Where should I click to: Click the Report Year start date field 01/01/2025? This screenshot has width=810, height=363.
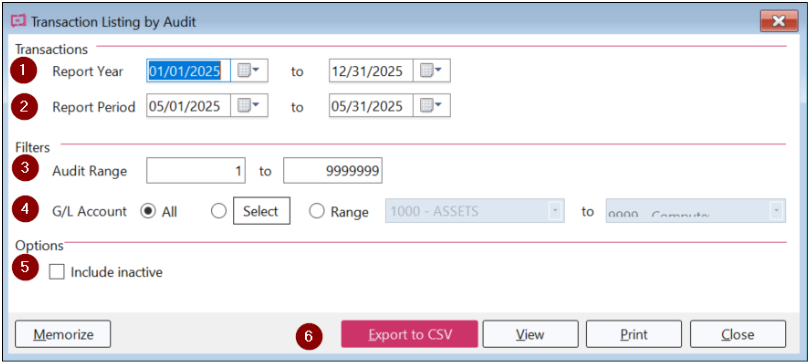189,71
